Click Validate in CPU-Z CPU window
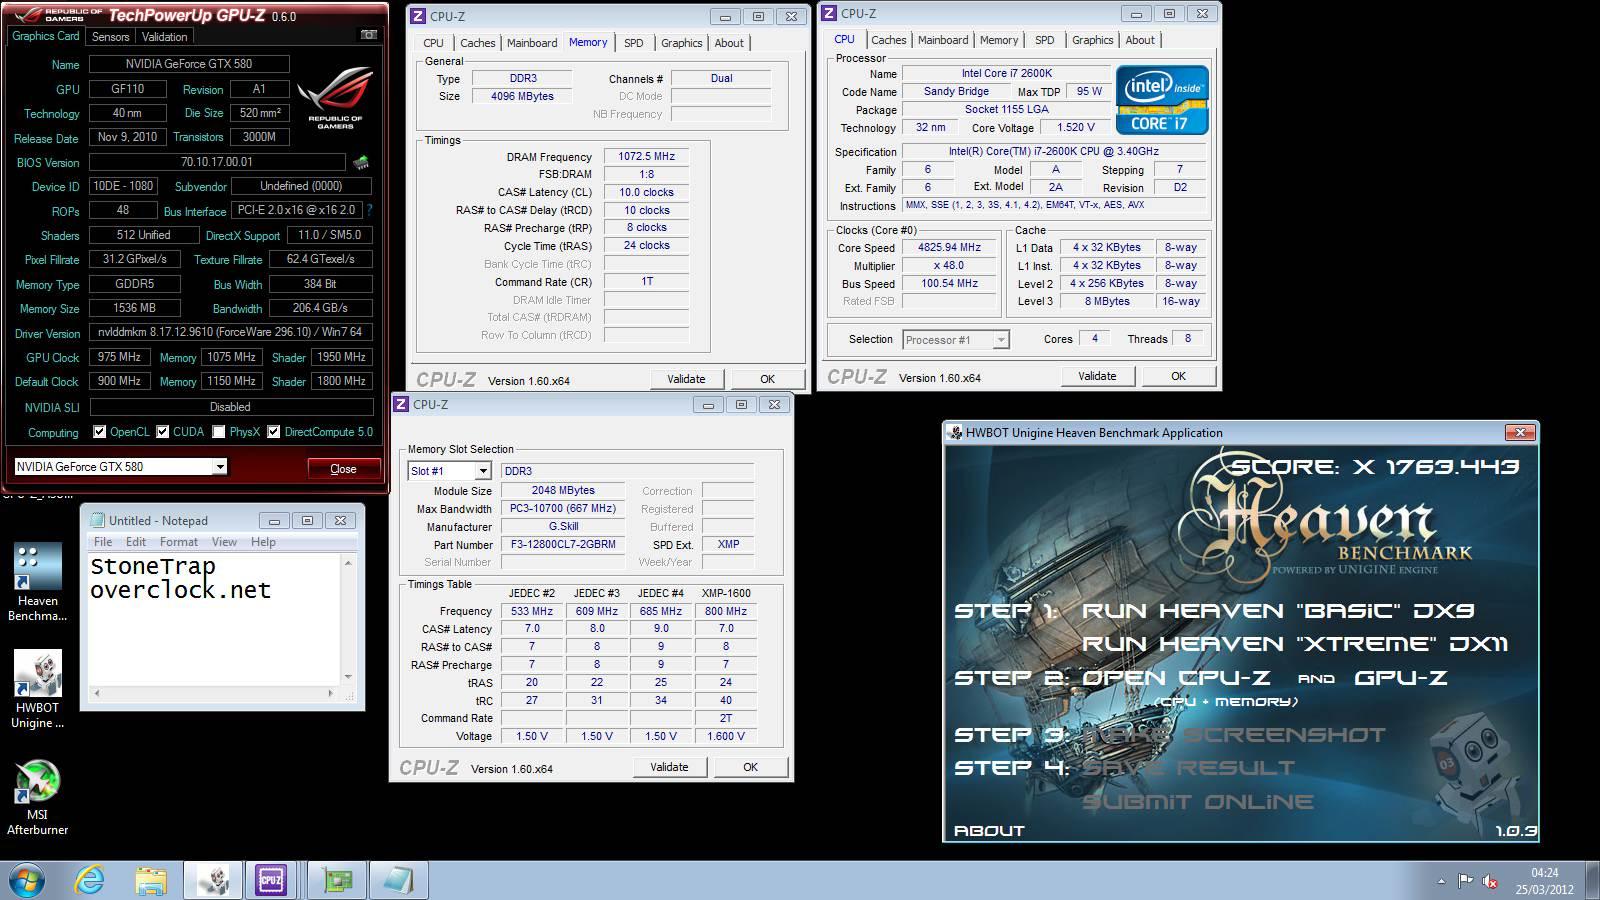 click(x=1097, y=376)
